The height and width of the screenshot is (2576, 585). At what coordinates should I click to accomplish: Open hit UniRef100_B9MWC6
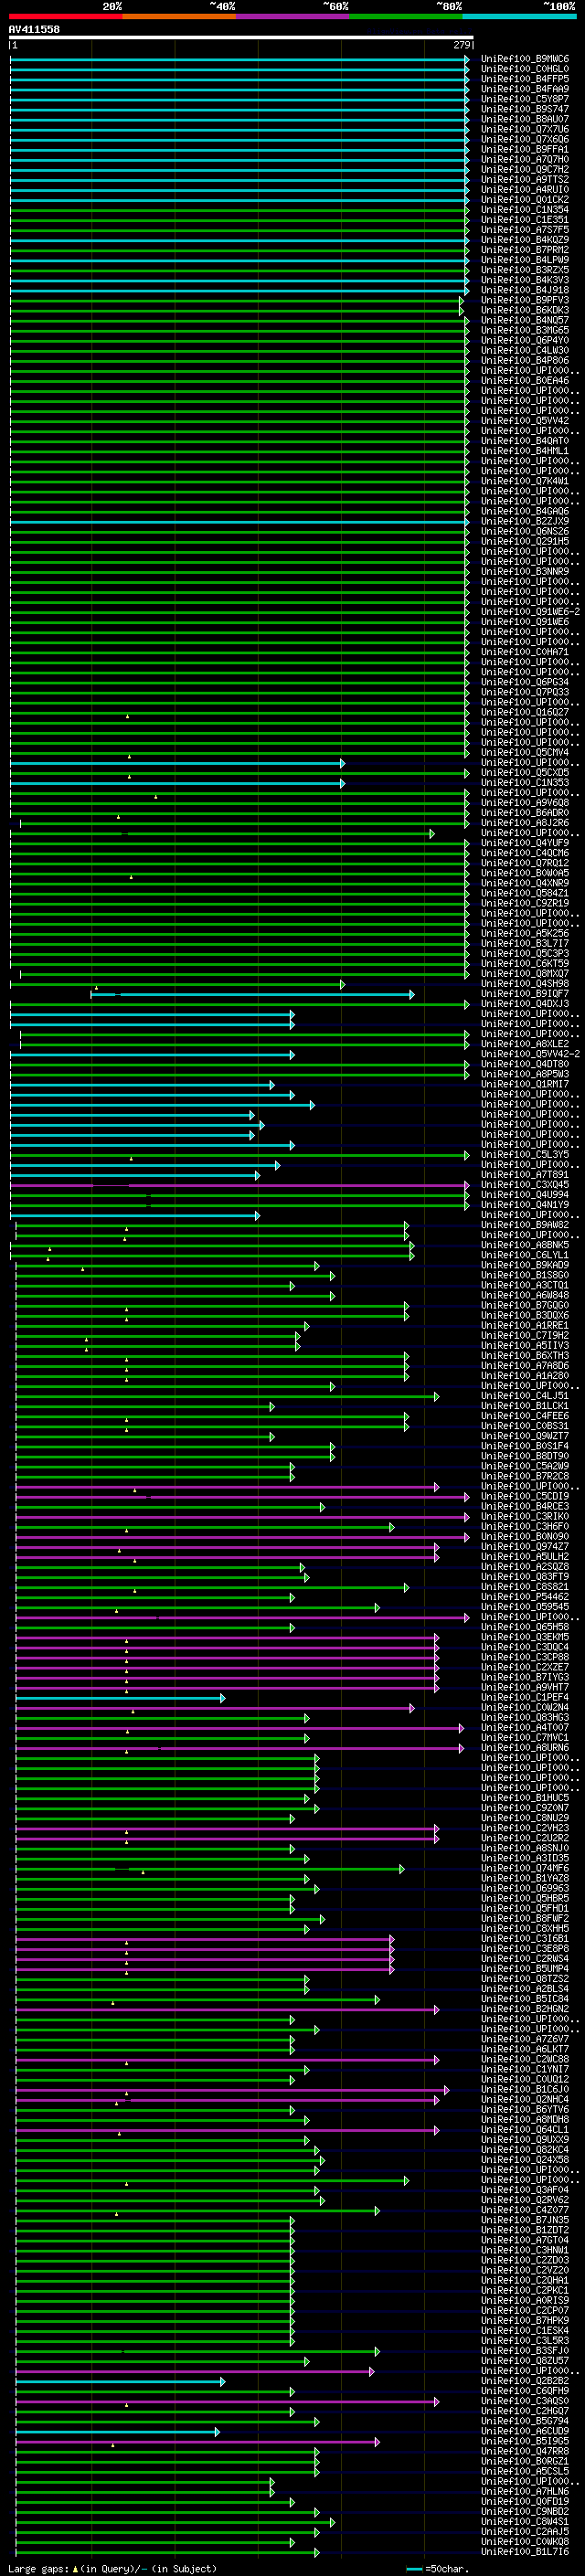tap(525, 59)
